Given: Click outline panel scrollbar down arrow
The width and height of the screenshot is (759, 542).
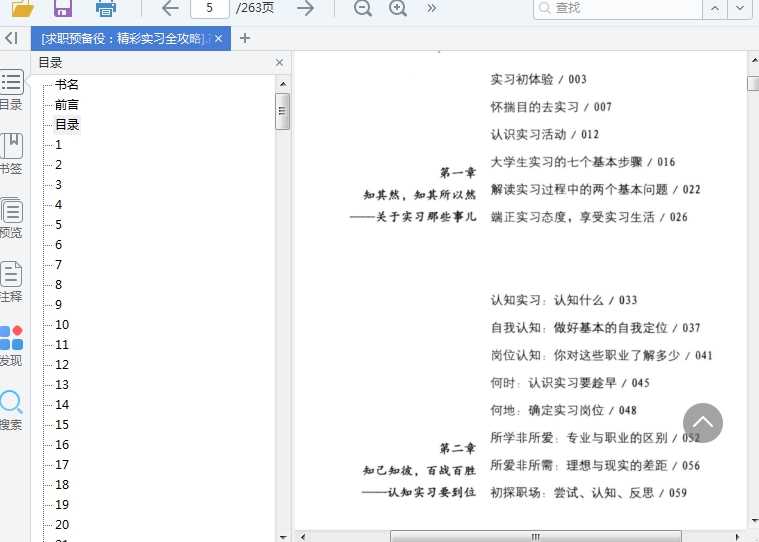Looking at the screenshot, I should click(283, 537).
